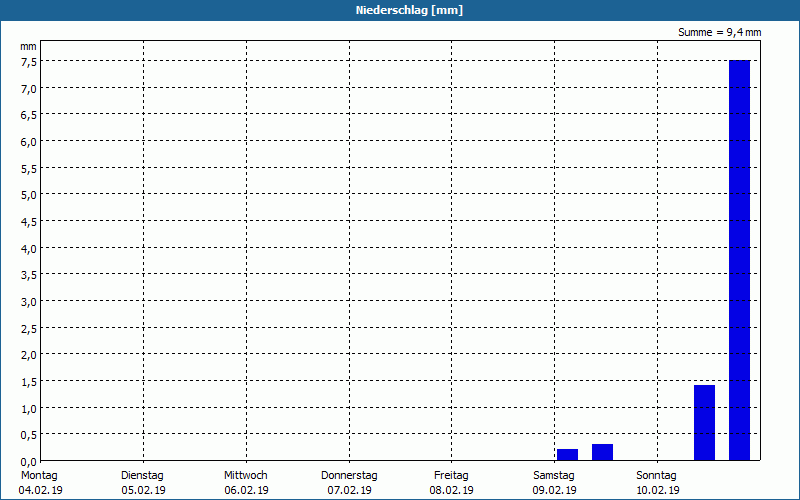
Task: Click the tallest blue bar on Sonntag
Action: 739,260
